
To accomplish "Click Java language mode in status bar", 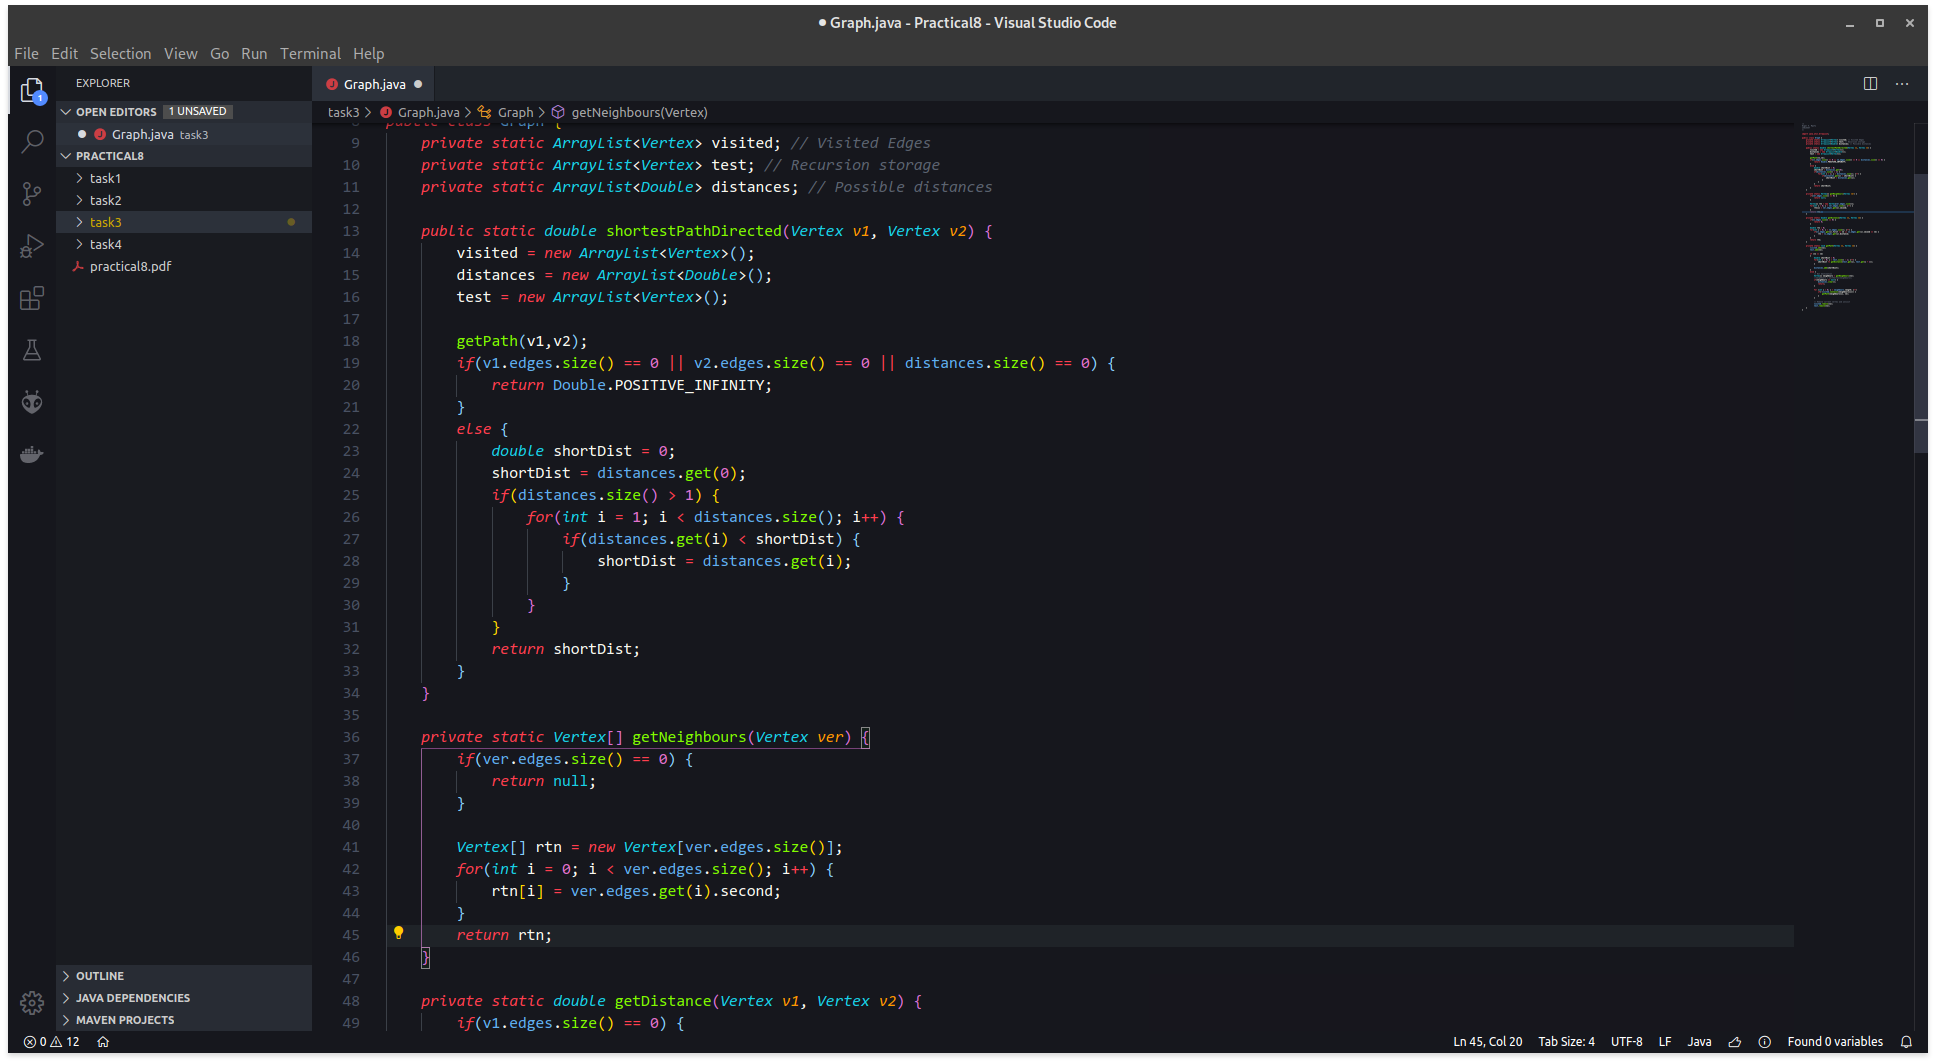I will [1699, 1041].
